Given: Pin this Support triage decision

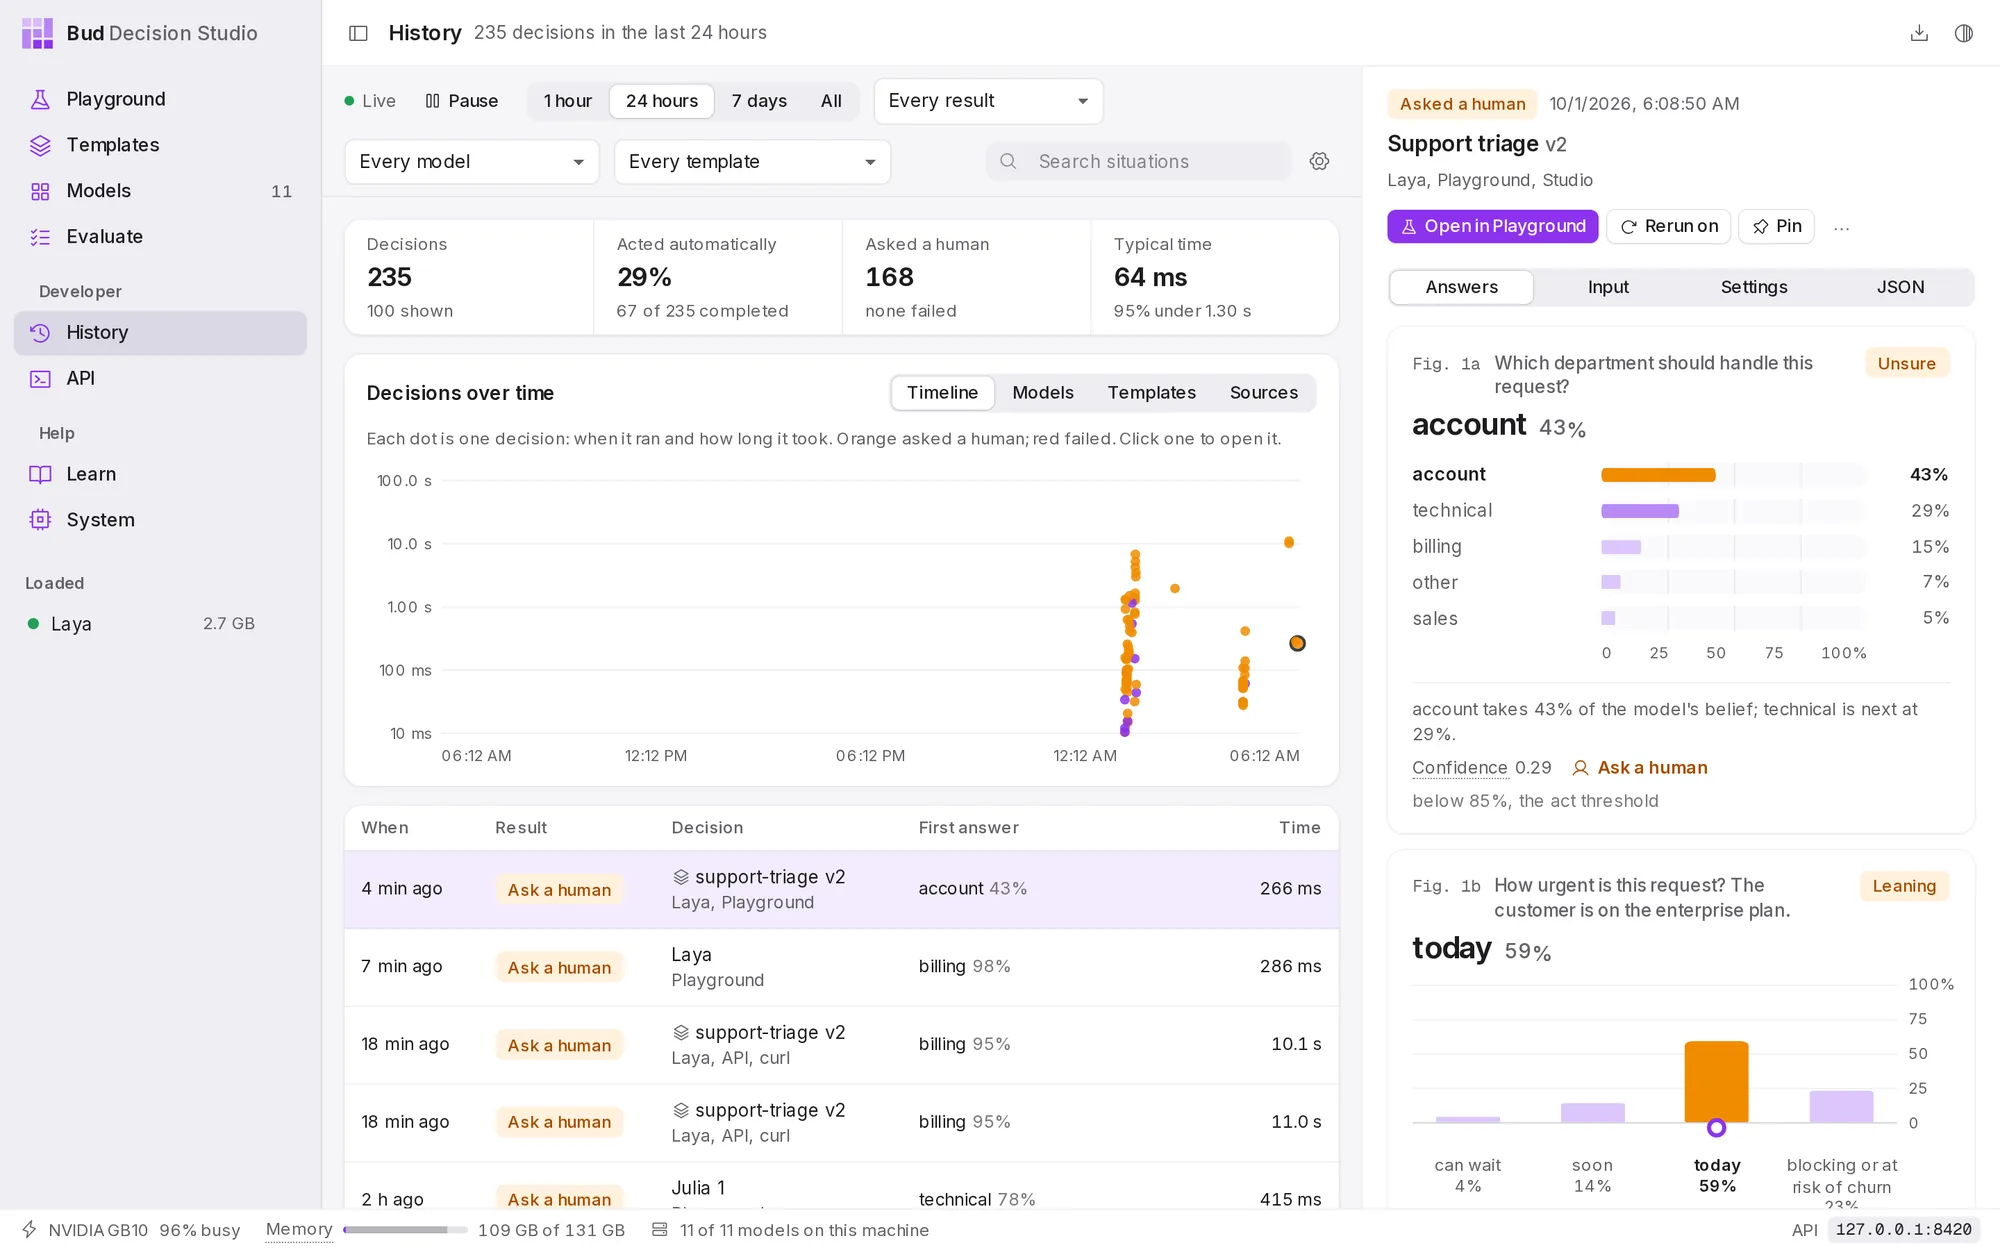Looking at the screenshot, I should pyautogui.click(x=1777, y=227).
